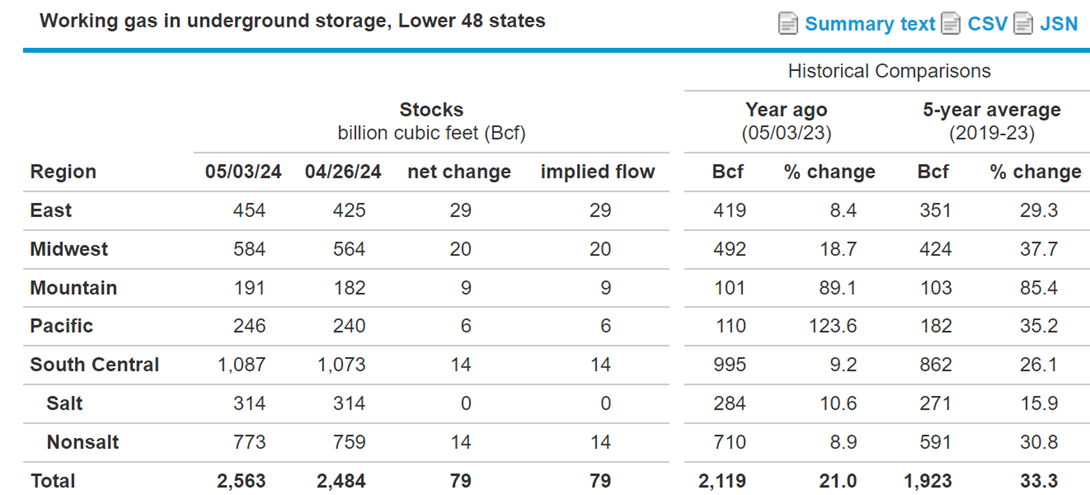Select the Nonsalt sub-region row label
The height and width of the screenshot is (495, 1090).
pos(83,442)
